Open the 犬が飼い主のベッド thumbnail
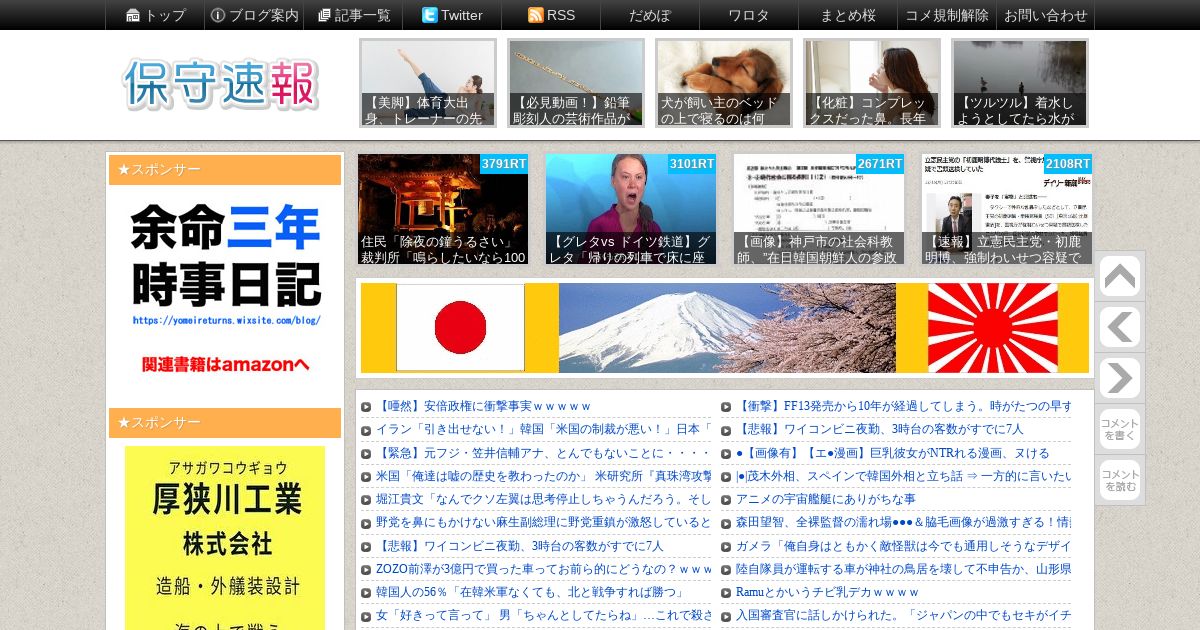 pyautogui.click(x=724, y=83)
